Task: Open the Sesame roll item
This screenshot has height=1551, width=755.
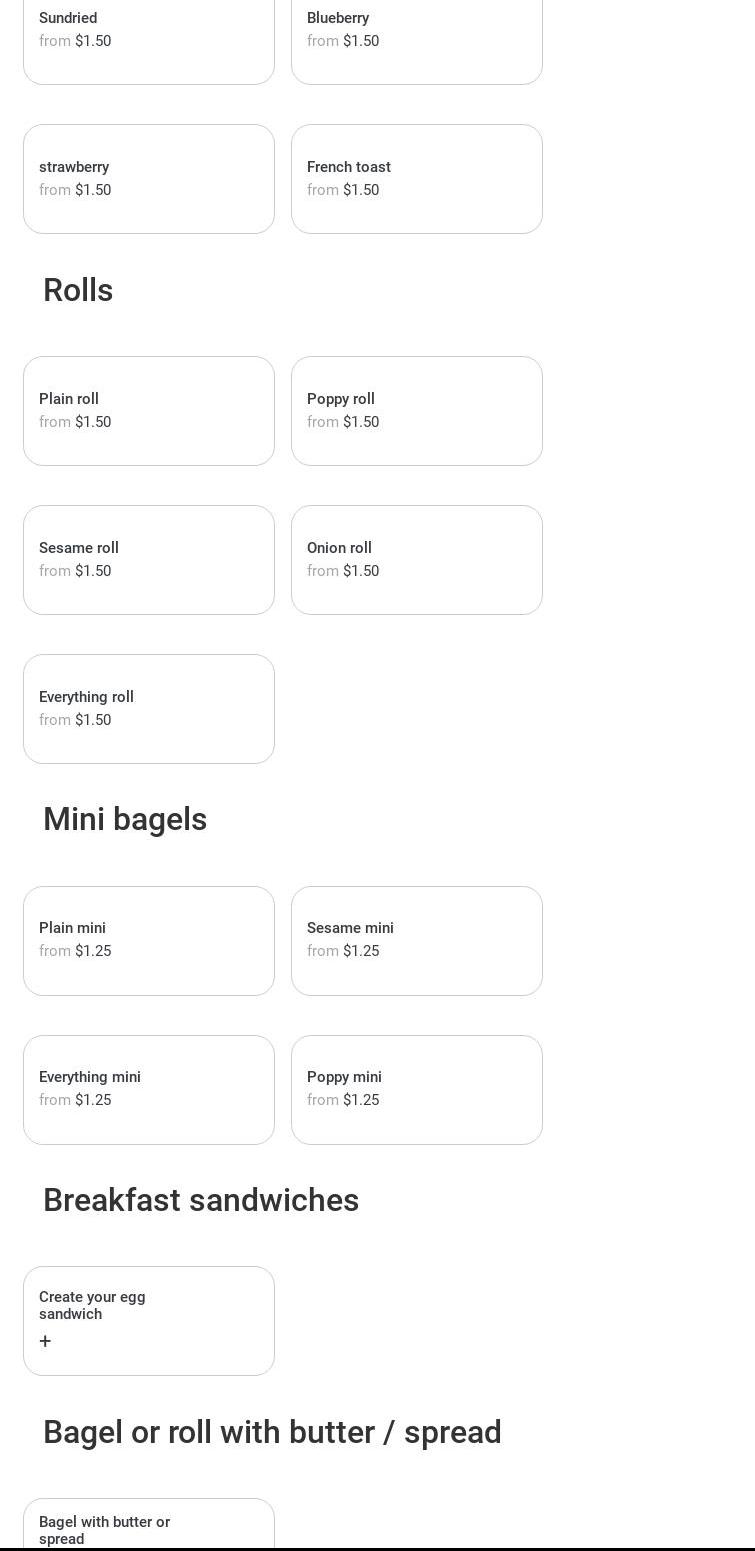Action: click(148, 560)
